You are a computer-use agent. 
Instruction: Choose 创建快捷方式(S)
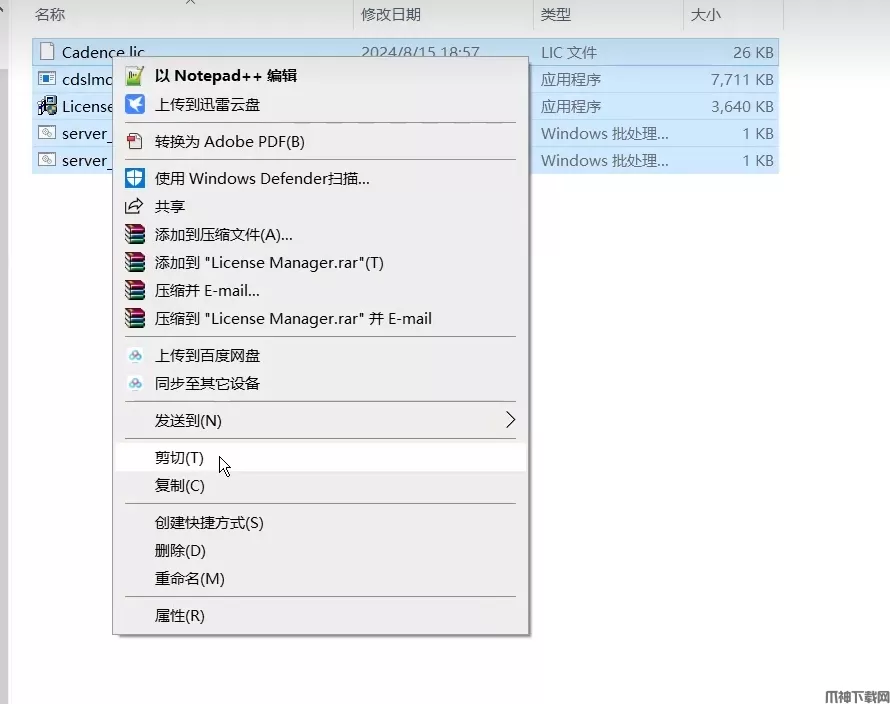(x=320, y=523)
